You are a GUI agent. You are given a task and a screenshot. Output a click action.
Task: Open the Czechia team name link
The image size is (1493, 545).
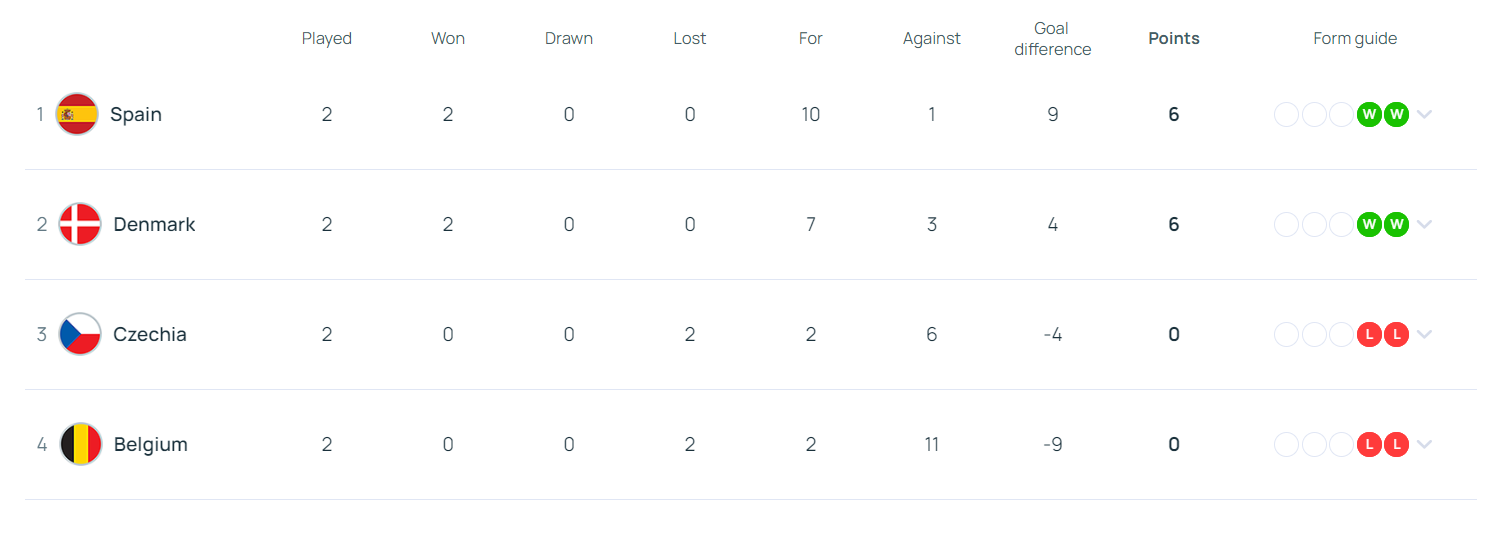tap(150, 334)
